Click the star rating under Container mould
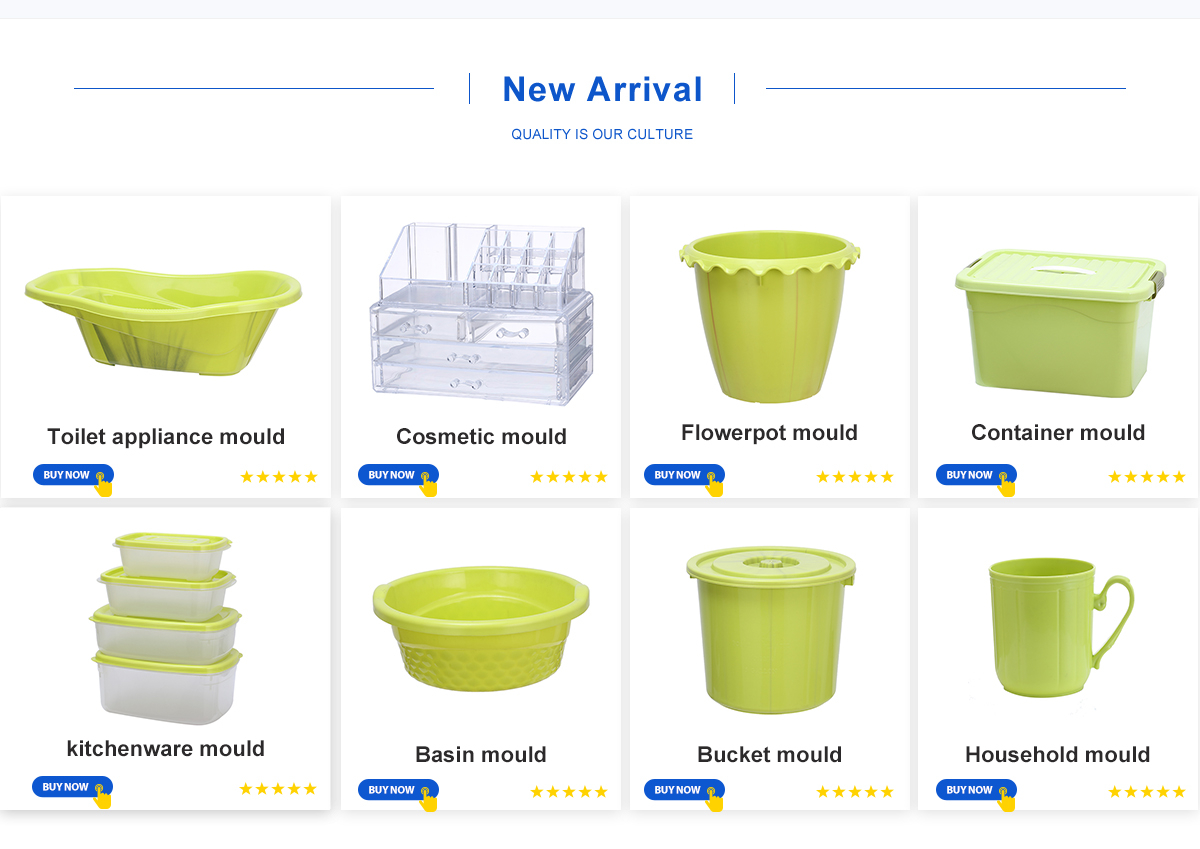1200x849 pixels. point(1146,477)
